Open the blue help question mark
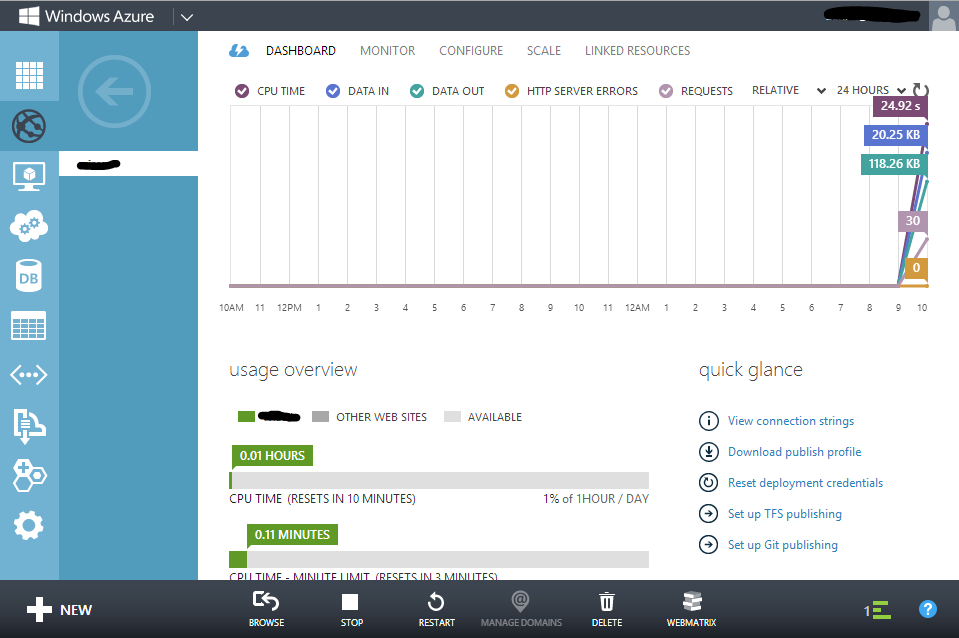The height and width of the screenshot is (638, 959). [928, 609]
